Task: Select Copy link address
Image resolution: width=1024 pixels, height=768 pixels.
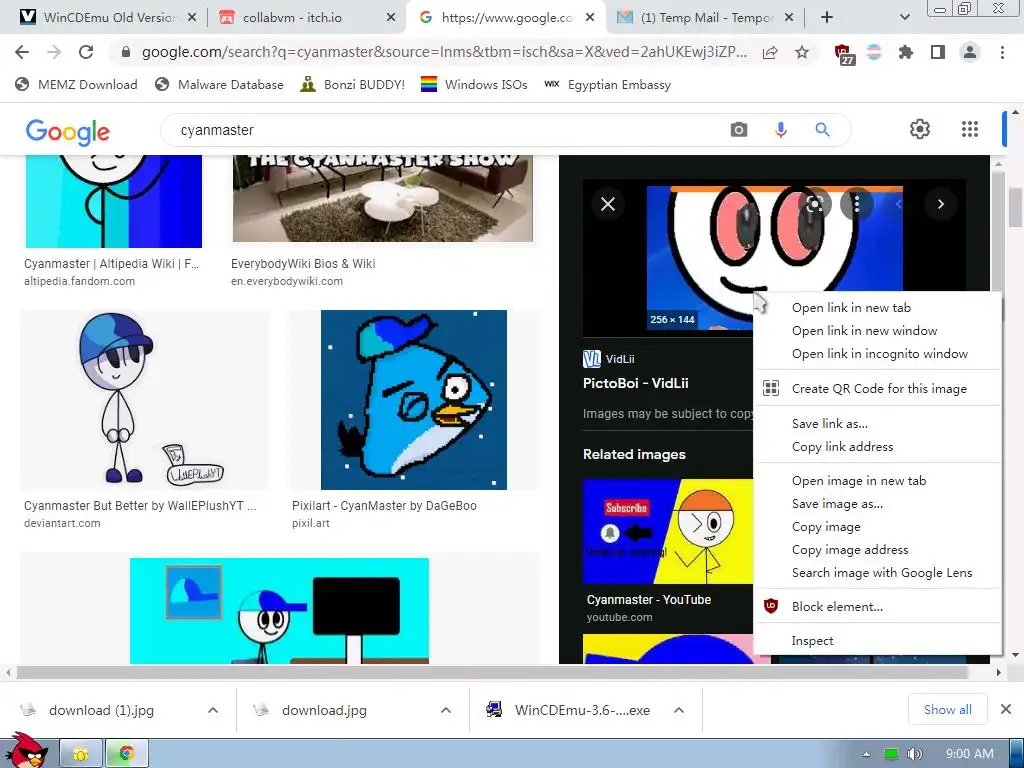Action: (x=878, y=447)
